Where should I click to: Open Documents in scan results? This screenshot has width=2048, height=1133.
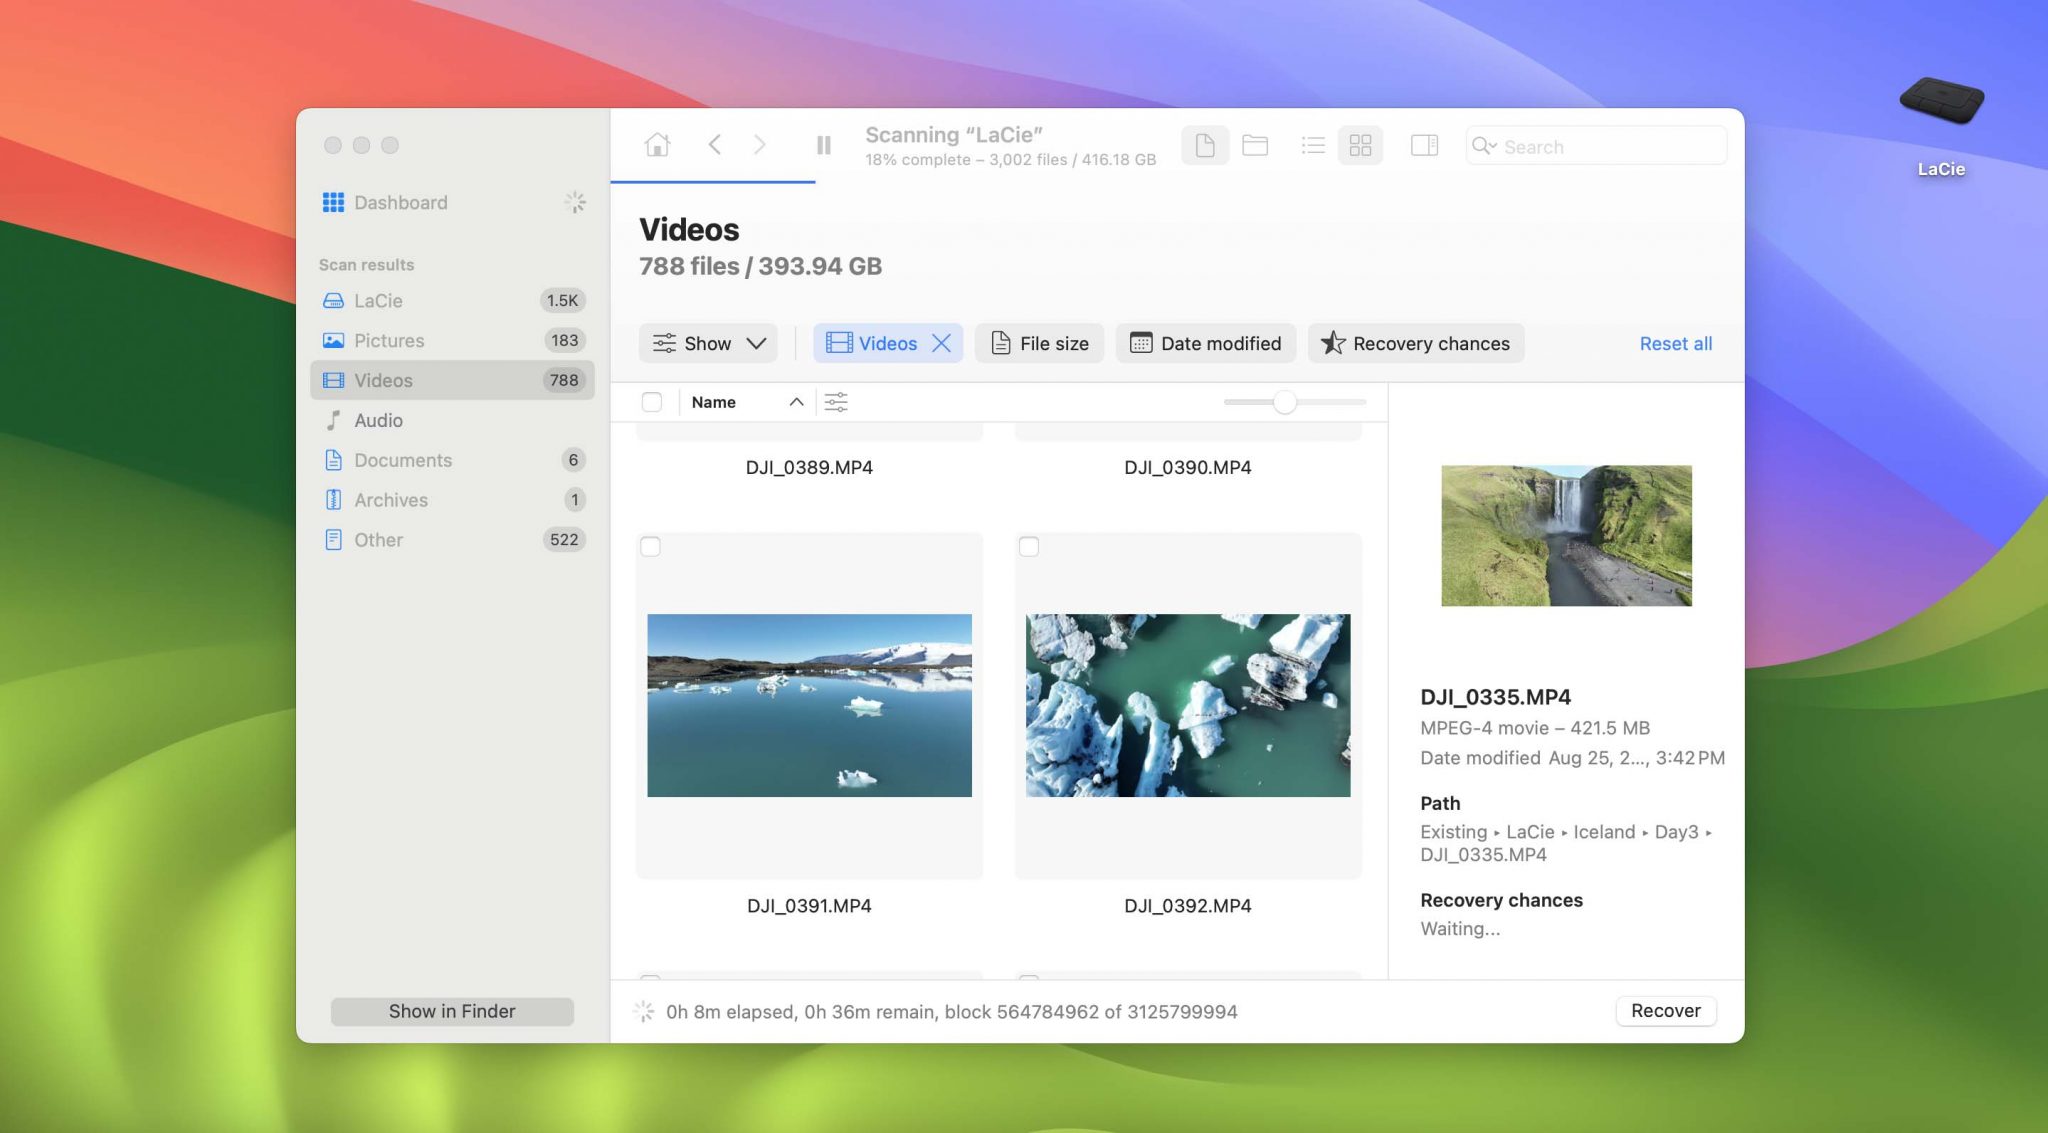point(402,460)
